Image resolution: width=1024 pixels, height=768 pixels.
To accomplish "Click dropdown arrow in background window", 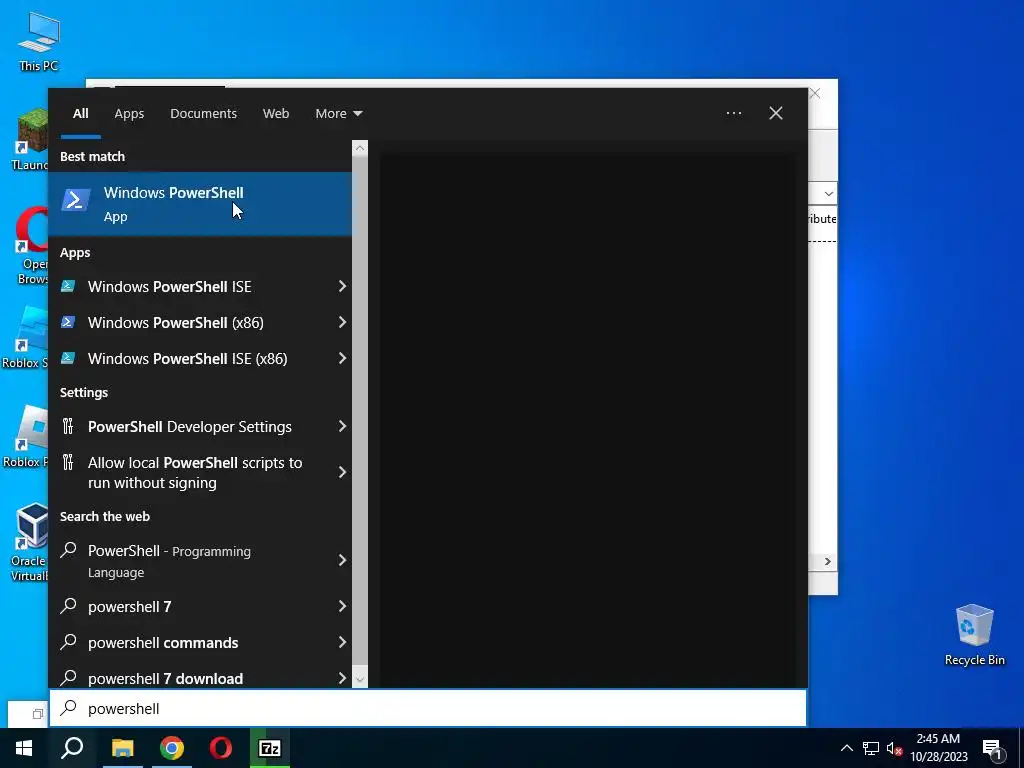I will tap(828, 194).
